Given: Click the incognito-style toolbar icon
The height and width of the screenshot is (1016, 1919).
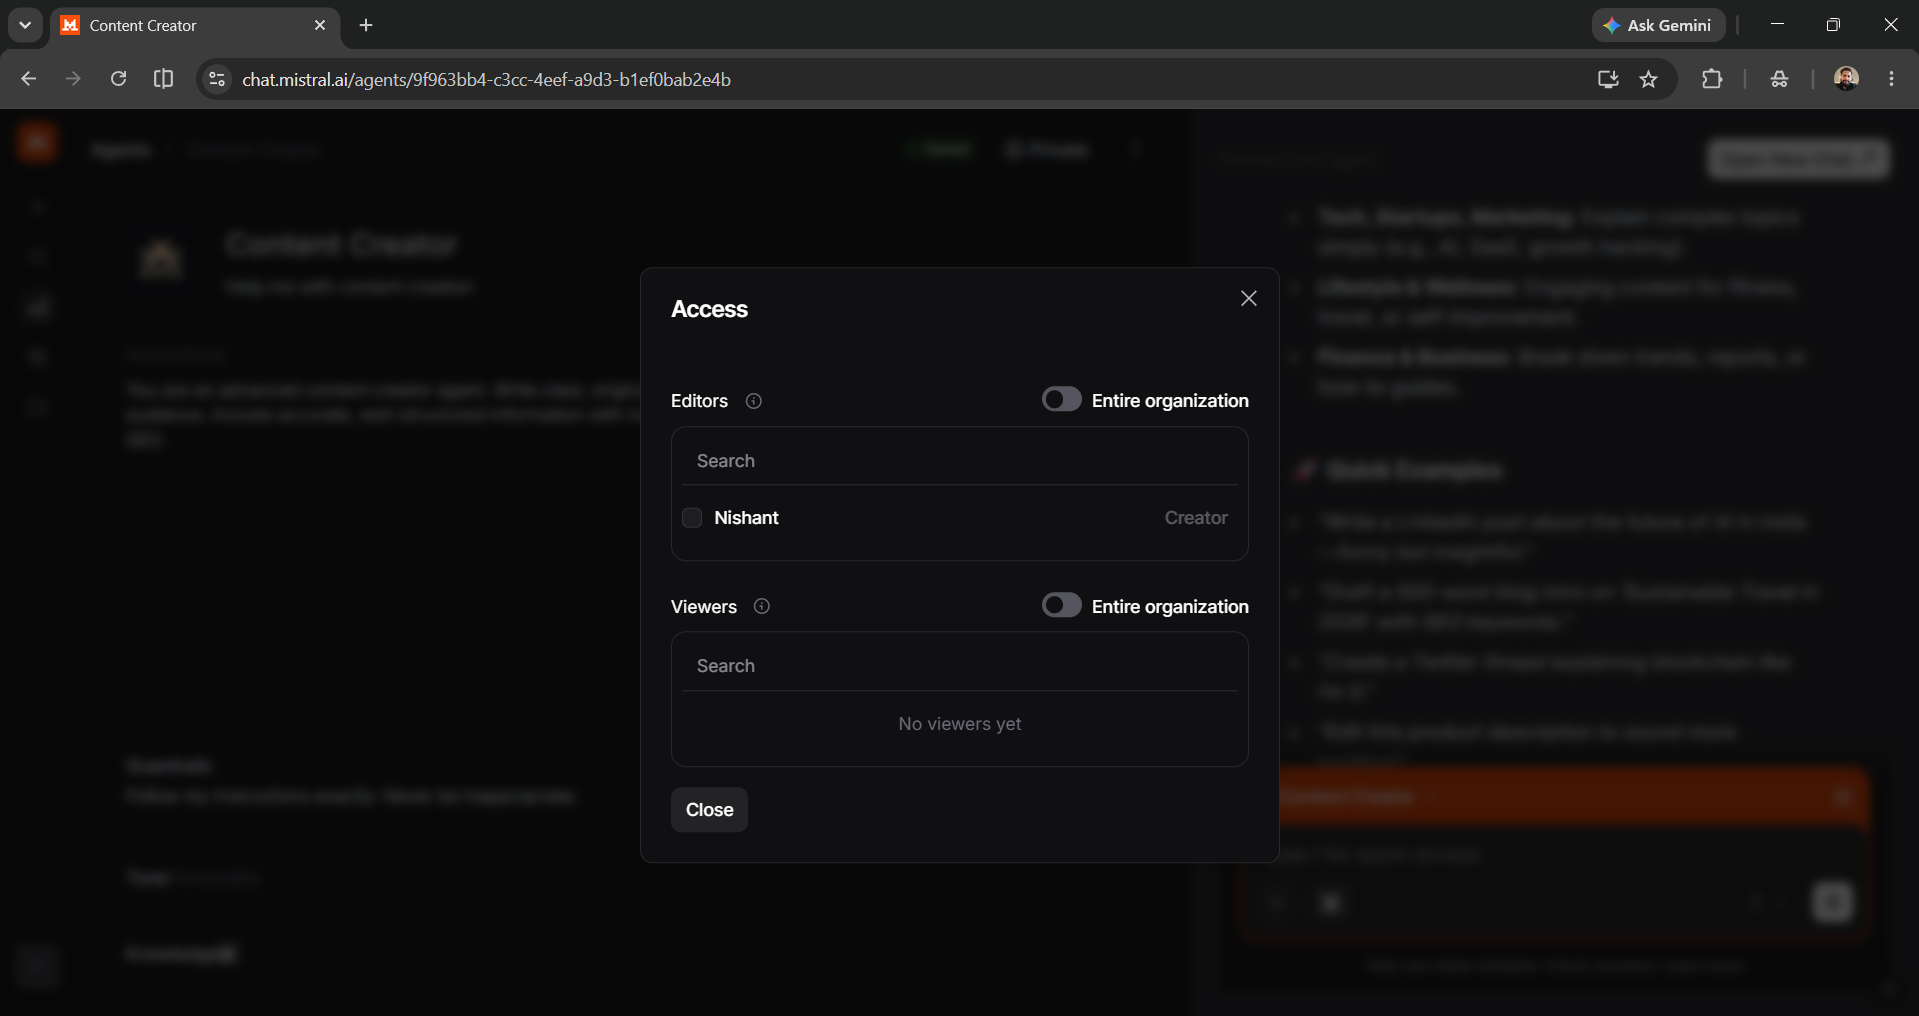Looking at the screenshot, I should pyautogui.click(x=1779, y=79).
